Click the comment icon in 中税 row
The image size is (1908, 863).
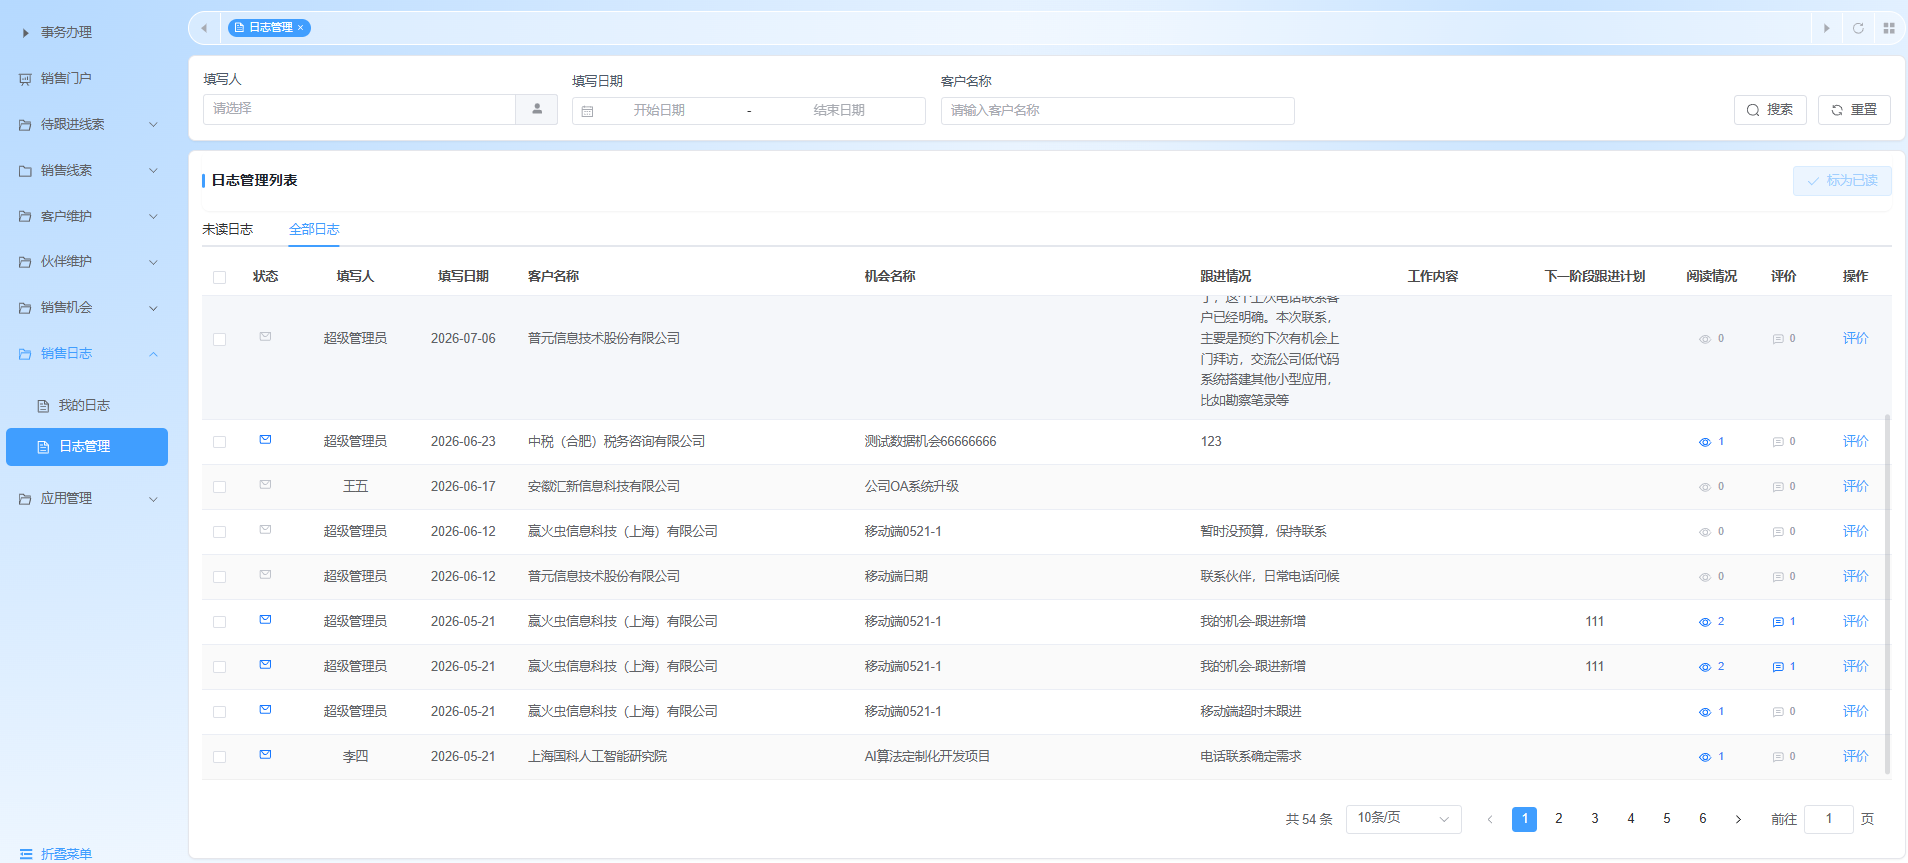tap(1778, 442)
